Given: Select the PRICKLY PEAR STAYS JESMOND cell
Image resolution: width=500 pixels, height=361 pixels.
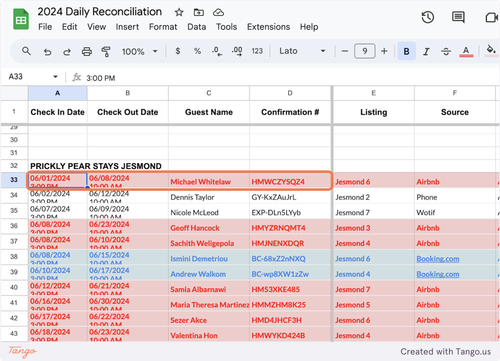Looking at the screenshot, I should 96,166.
